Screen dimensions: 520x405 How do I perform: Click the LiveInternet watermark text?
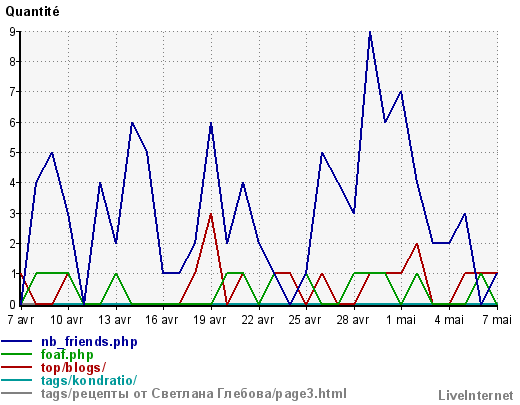coord(476,395)
